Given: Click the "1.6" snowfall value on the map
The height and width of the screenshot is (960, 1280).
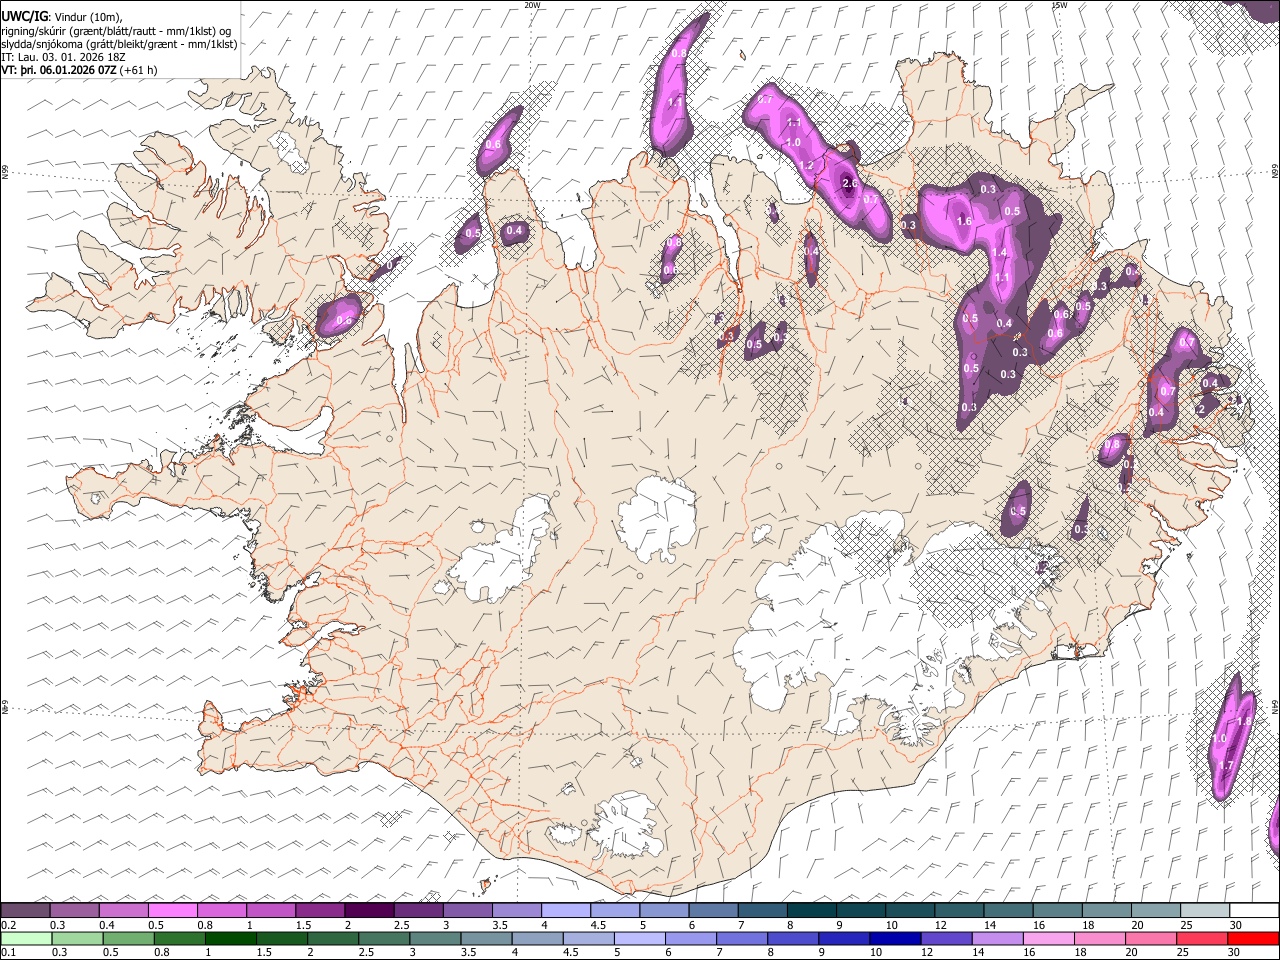Looking at the screenshot, I should [964, 221].
